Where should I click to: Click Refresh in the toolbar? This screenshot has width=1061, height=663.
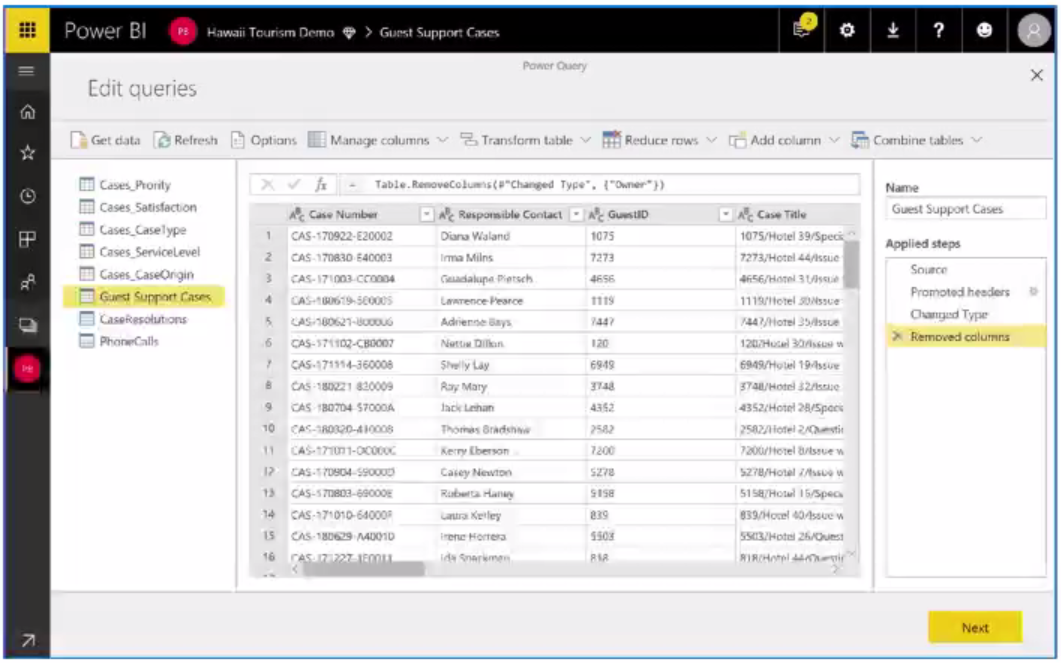pos(186,140)
